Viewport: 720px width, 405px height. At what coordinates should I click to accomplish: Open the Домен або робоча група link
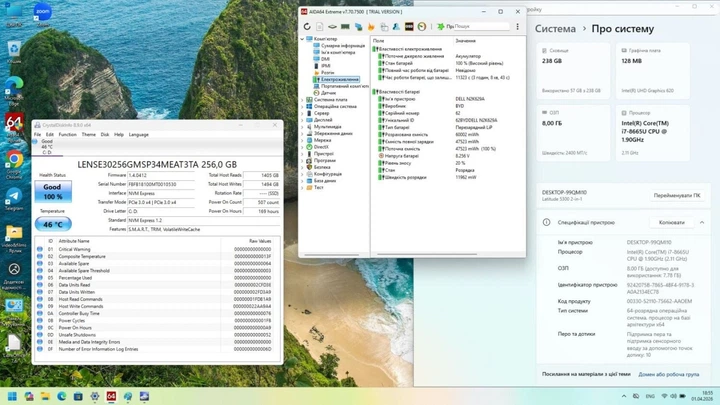pos(669,375)
